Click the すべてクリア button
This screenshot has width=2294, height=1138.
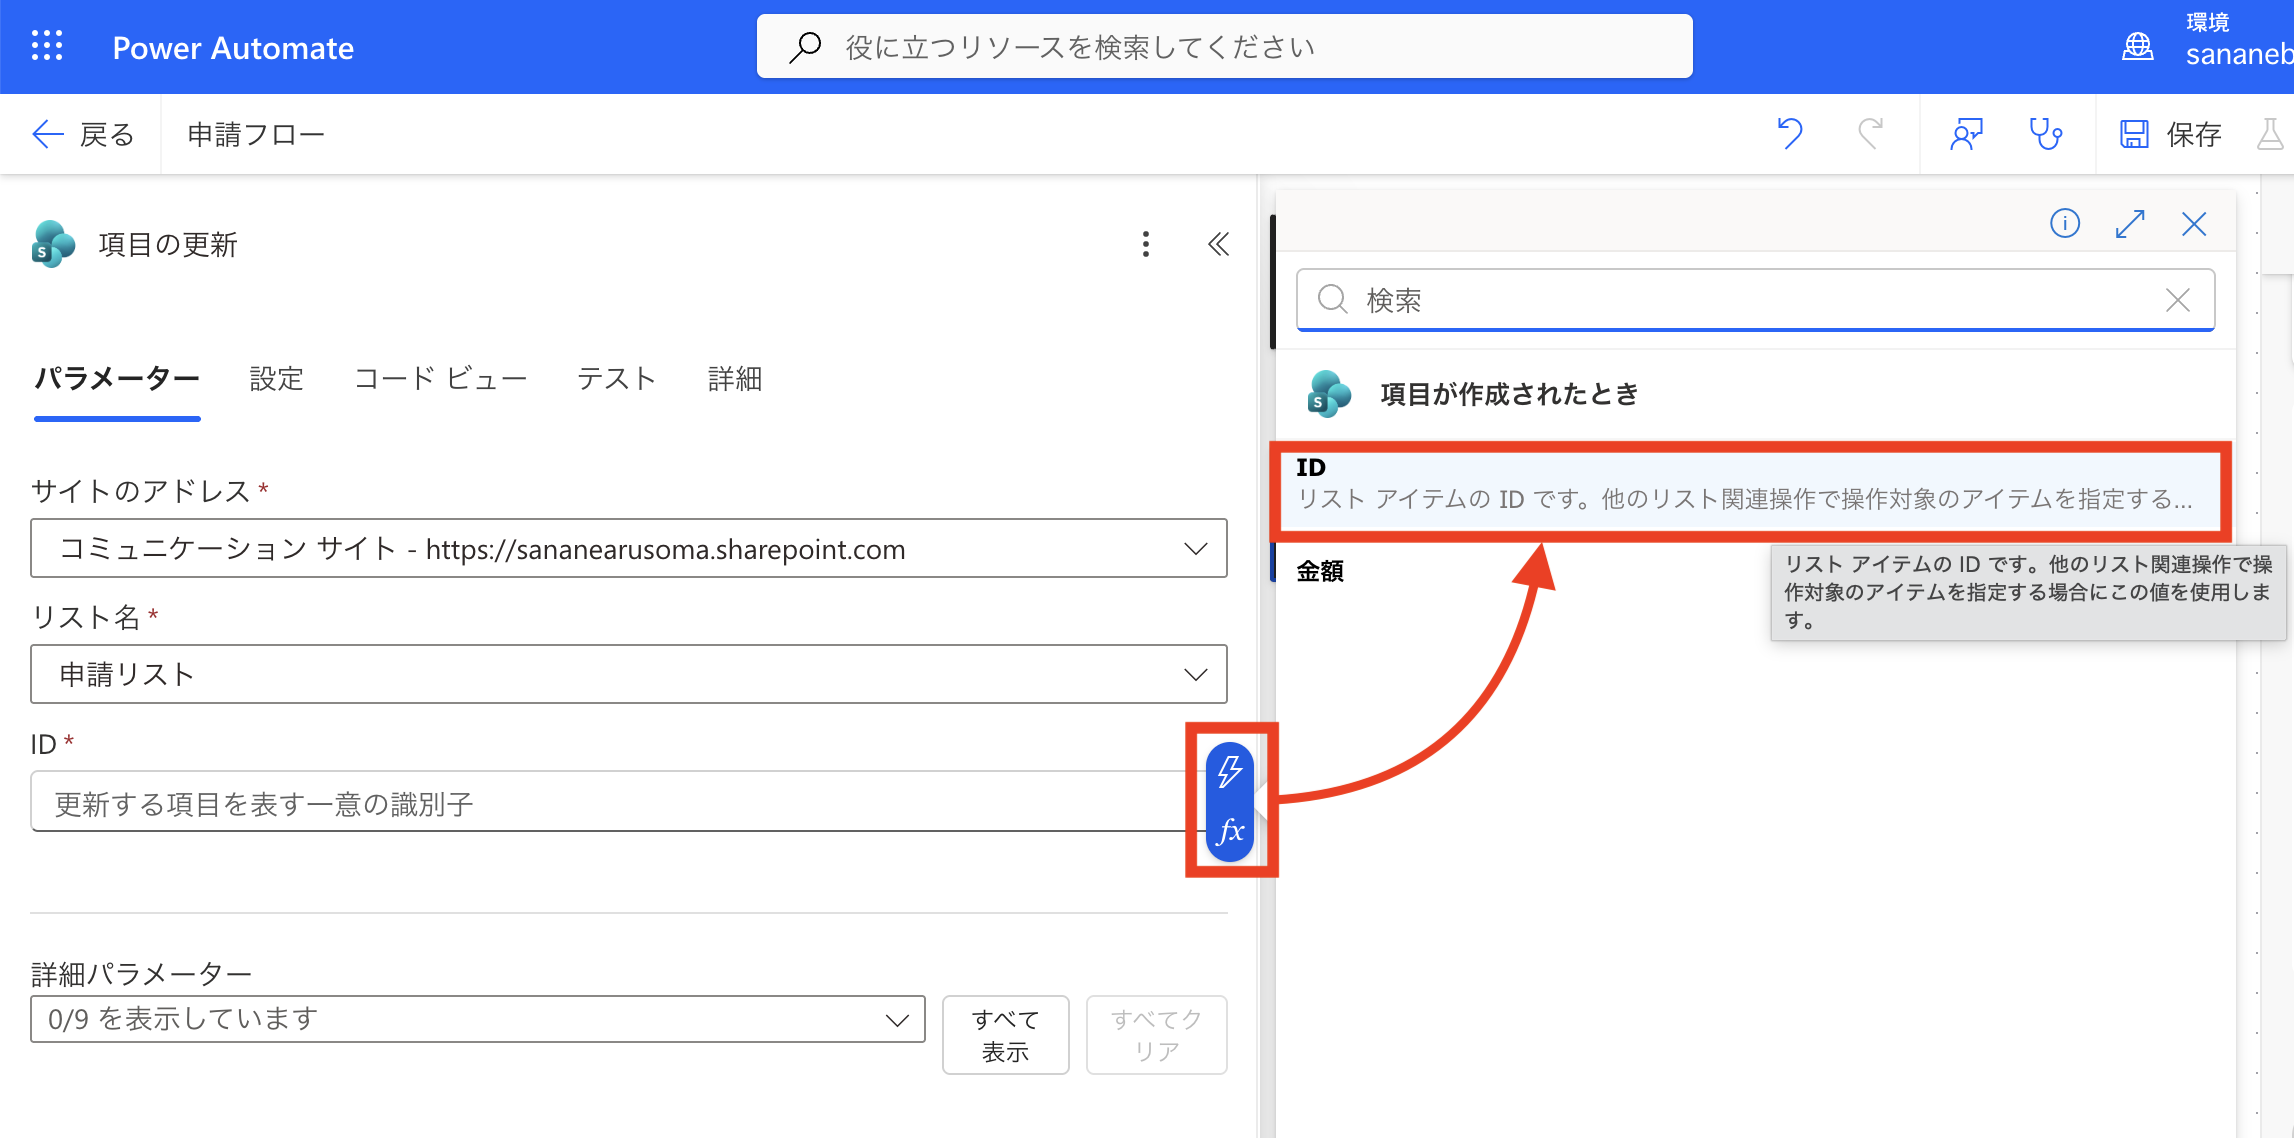coord(1156,1035)
